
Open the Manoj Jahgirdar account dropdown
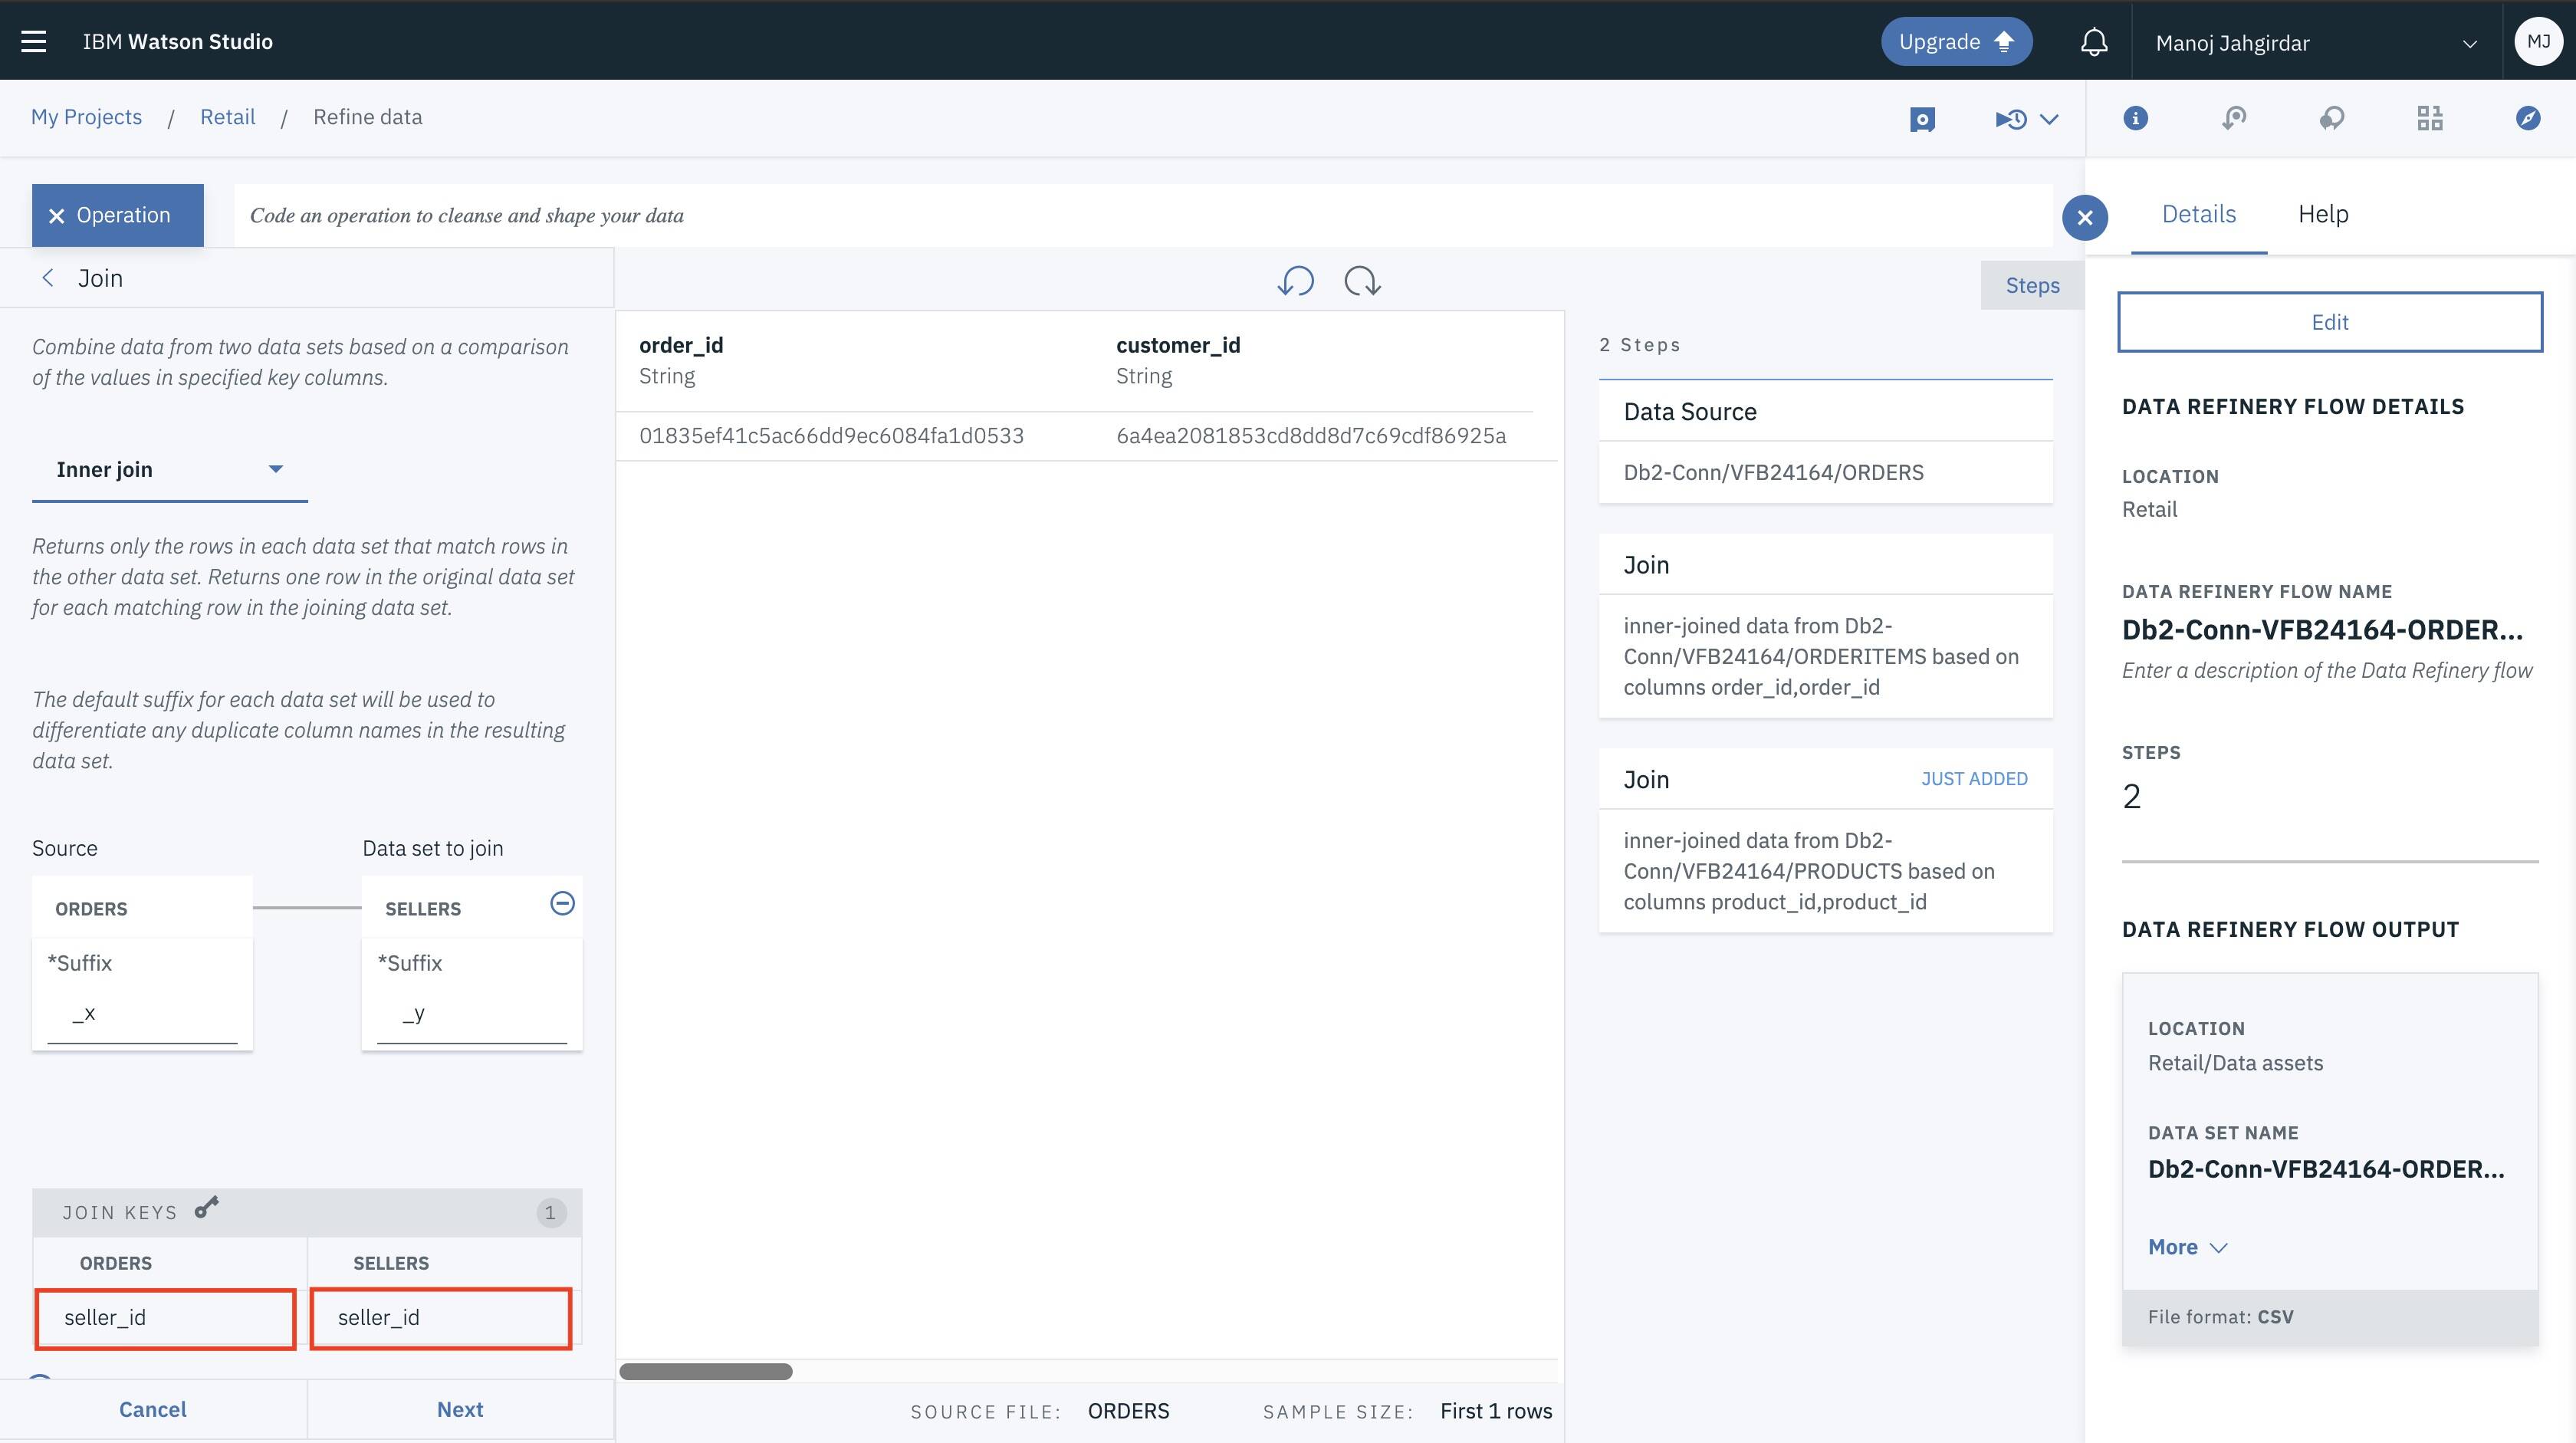[x=2316, y=42]
